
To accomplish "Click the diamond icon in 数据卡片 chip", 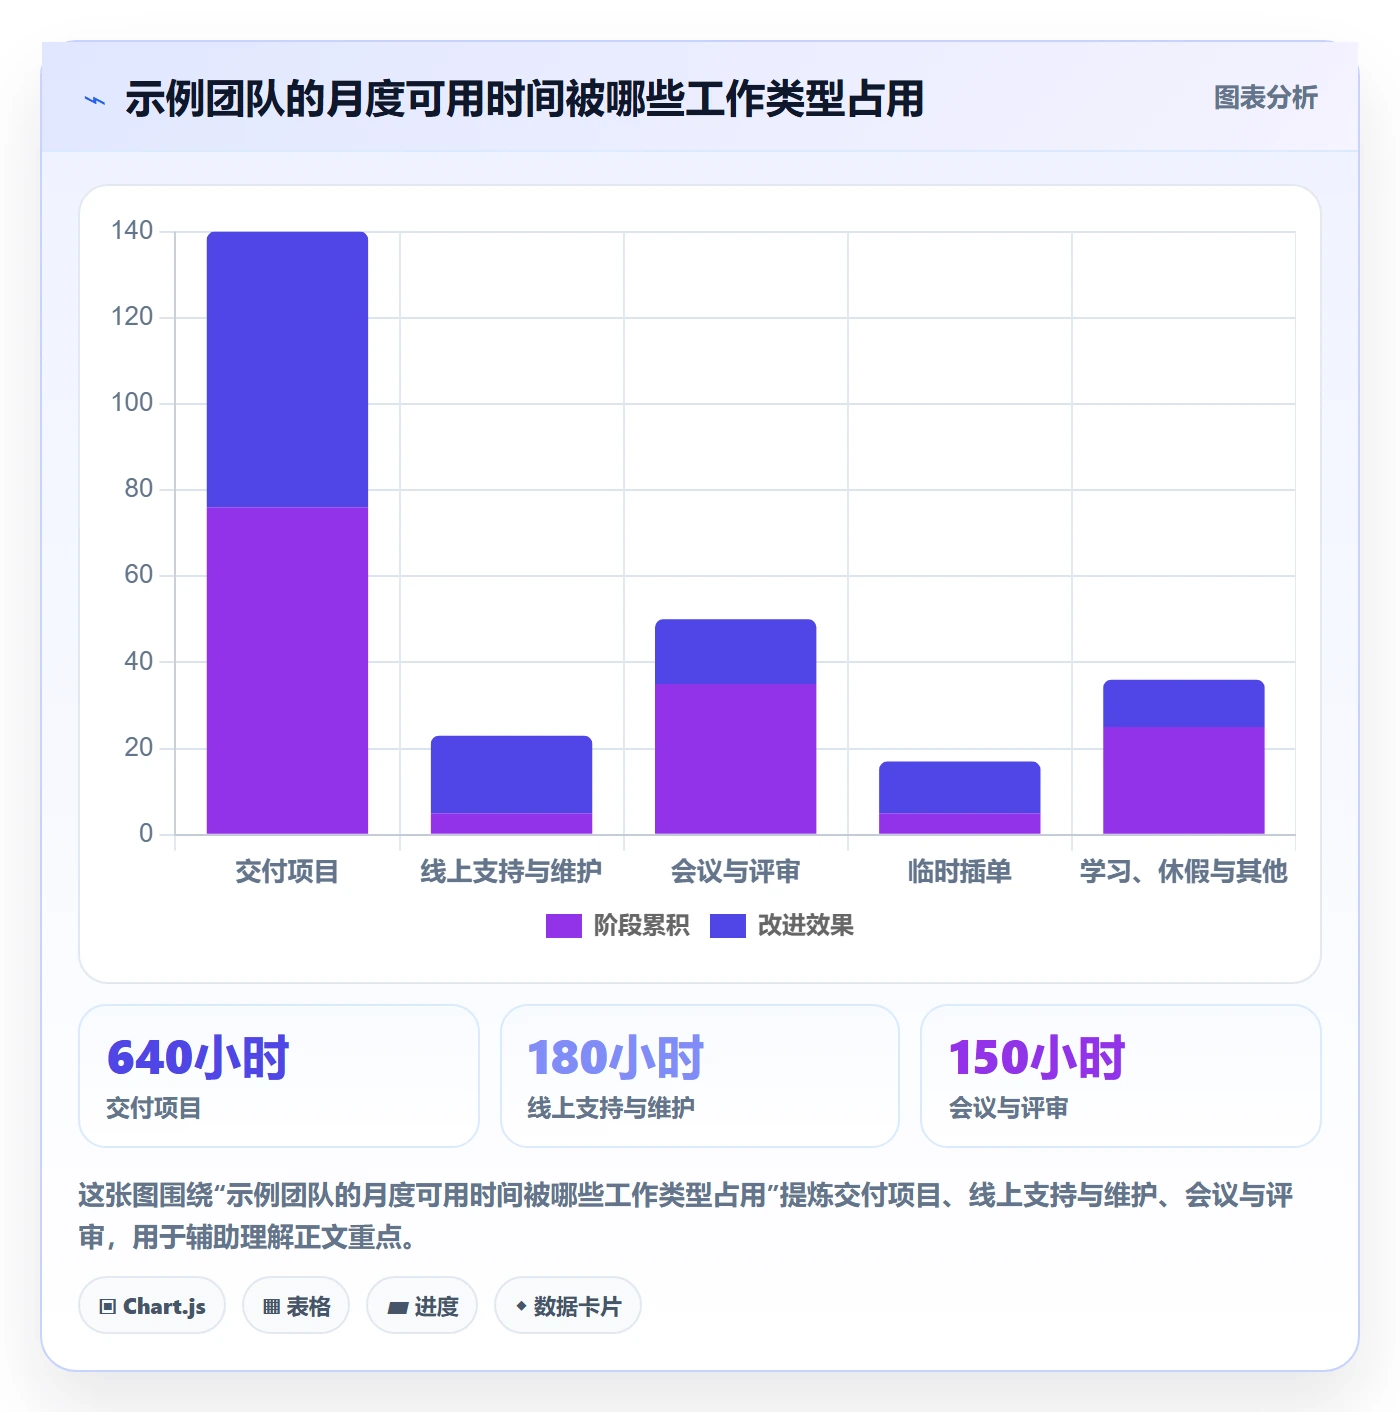I will click(x=521, y=1306).
